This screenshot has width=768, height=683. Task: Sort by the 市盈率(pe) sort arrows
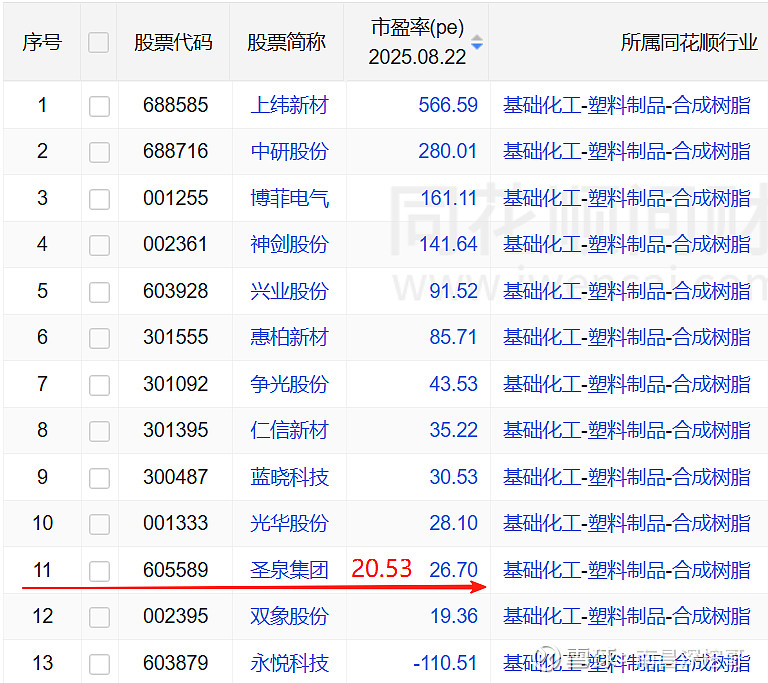(477, 42)
